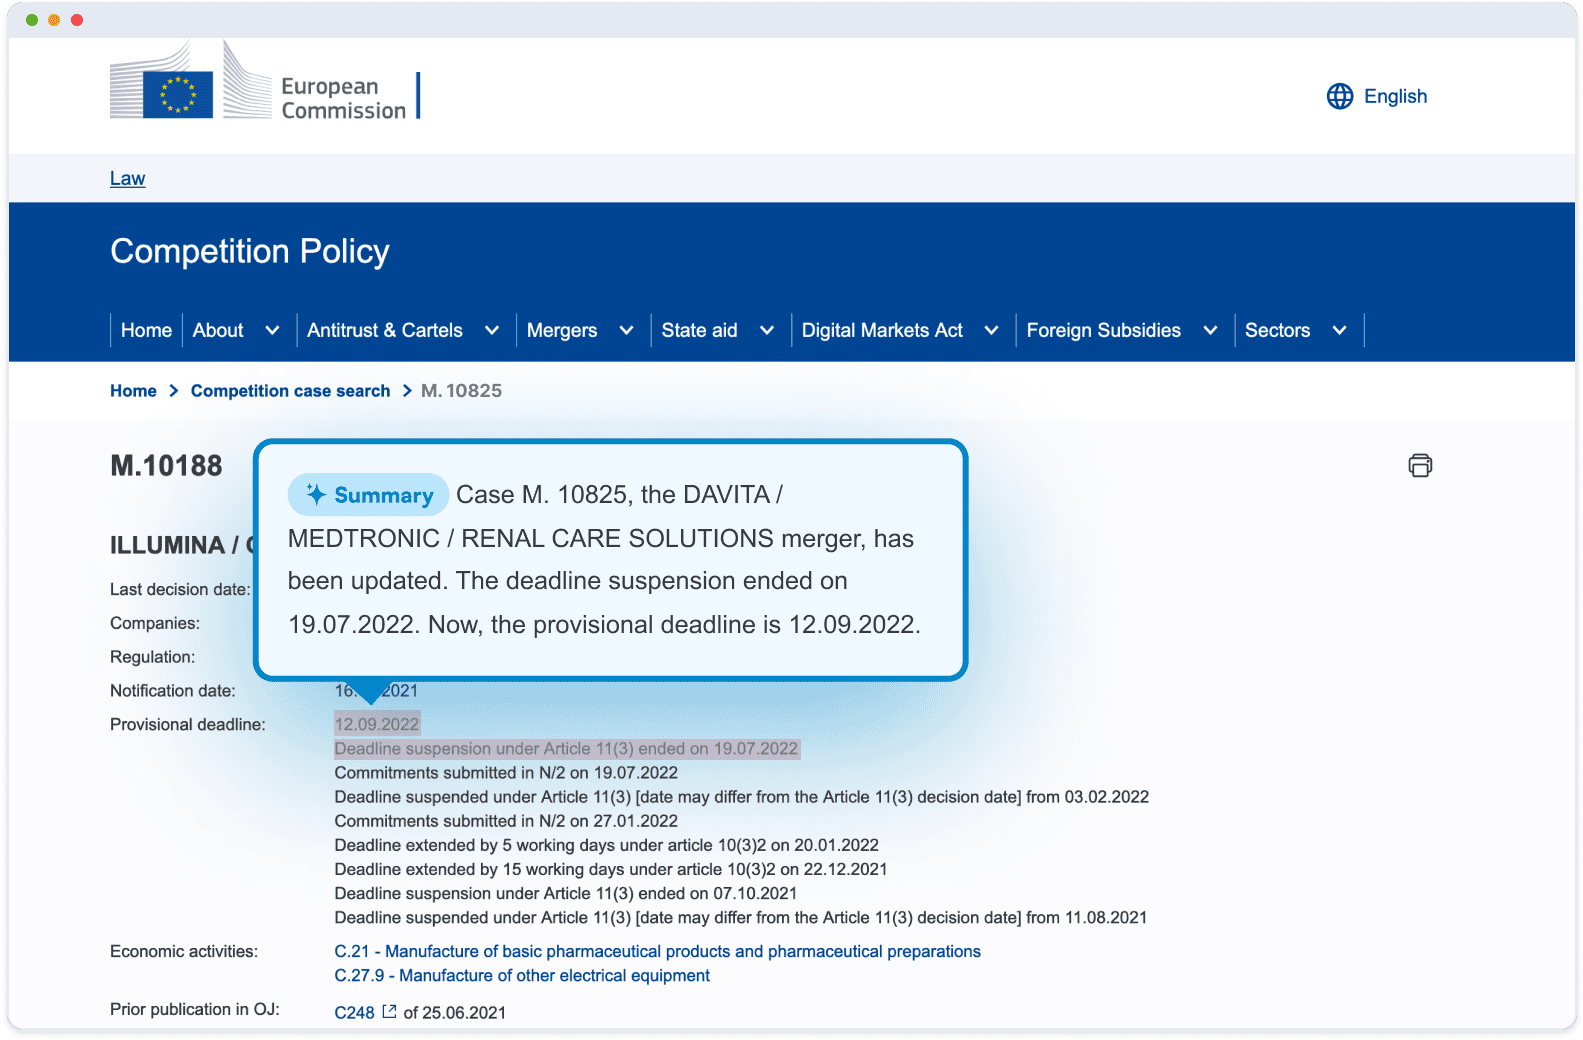Expand the State aid dropdown arrow

pyautogui.click(x=767, y=331)
